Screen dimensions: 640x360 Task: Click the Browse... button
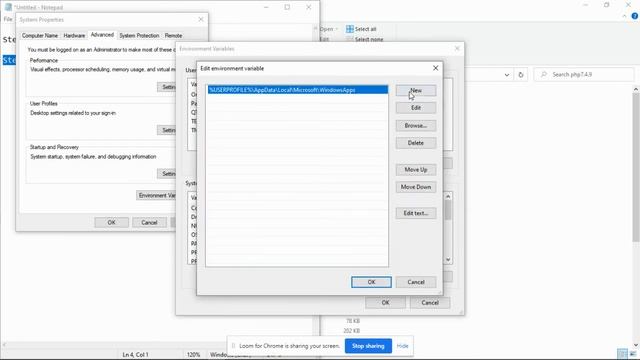[x=416, y=126]
